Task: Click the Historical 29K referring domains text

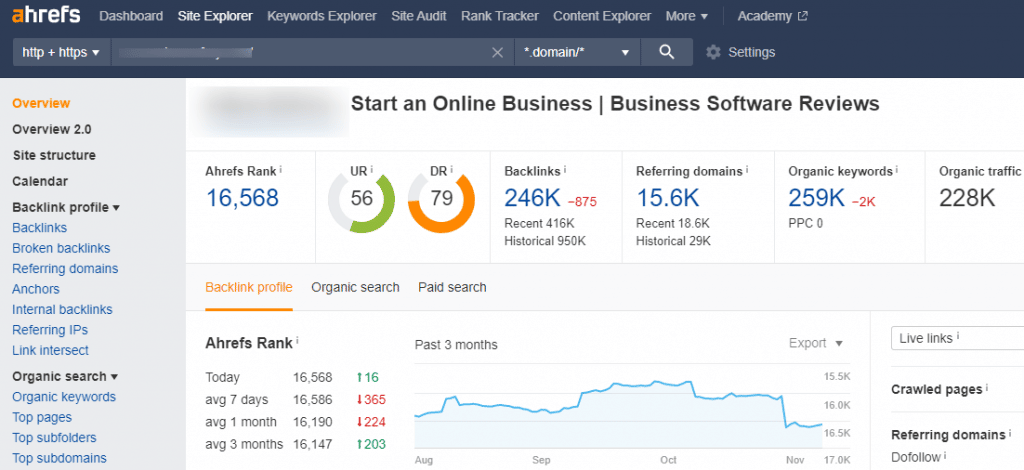Action: pyautogui.click(x=673, y=241)
